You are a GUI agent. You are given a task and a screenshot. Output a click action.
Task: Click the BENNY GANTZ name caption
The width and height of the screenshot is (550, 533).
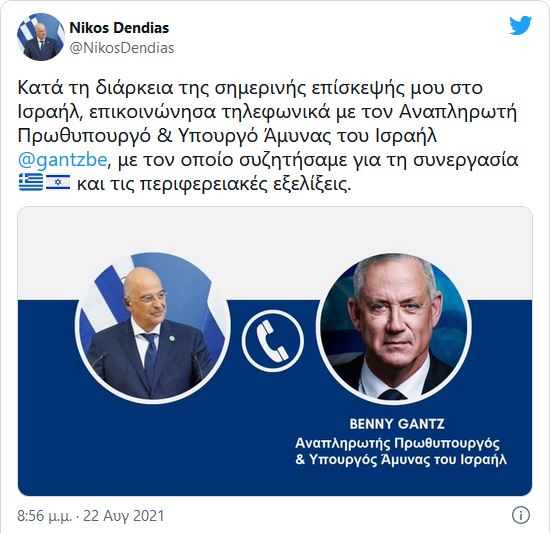[397, 424]
